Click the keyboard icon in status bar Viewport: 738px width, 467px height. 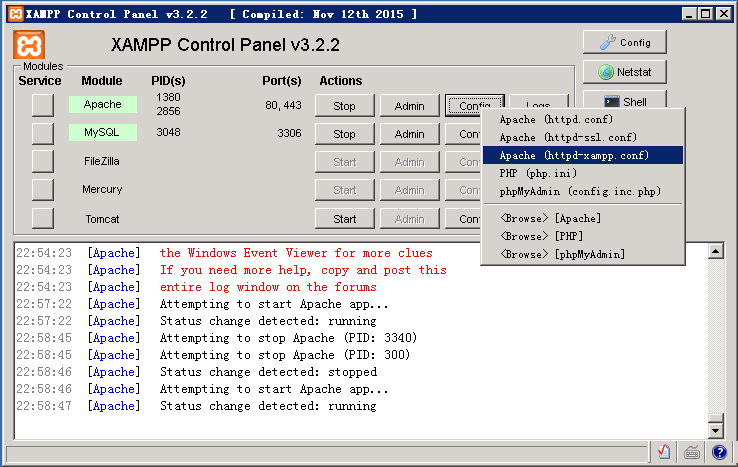click(691, 452)
